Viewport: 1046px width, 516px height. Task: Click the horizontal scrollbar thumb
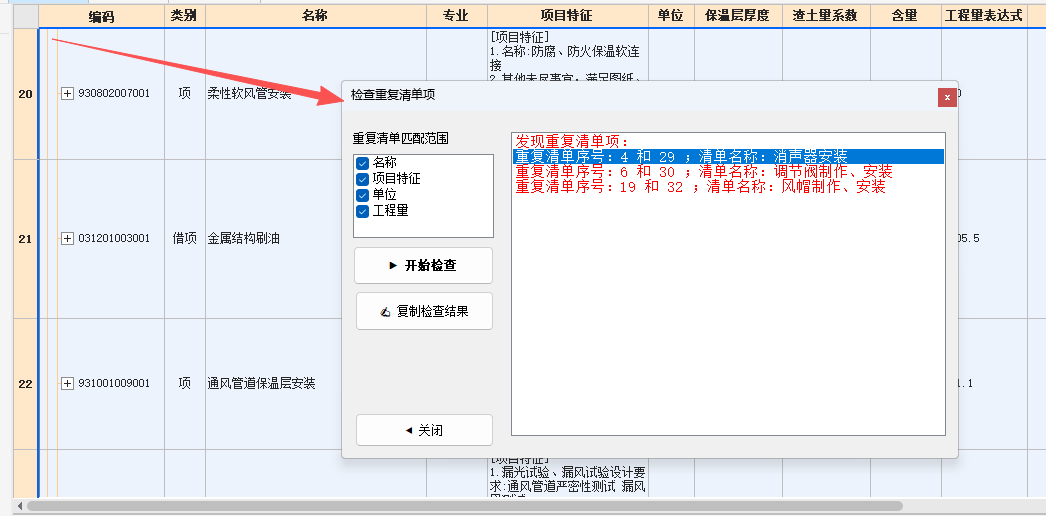pyautogui.click(x=464, y=506)
